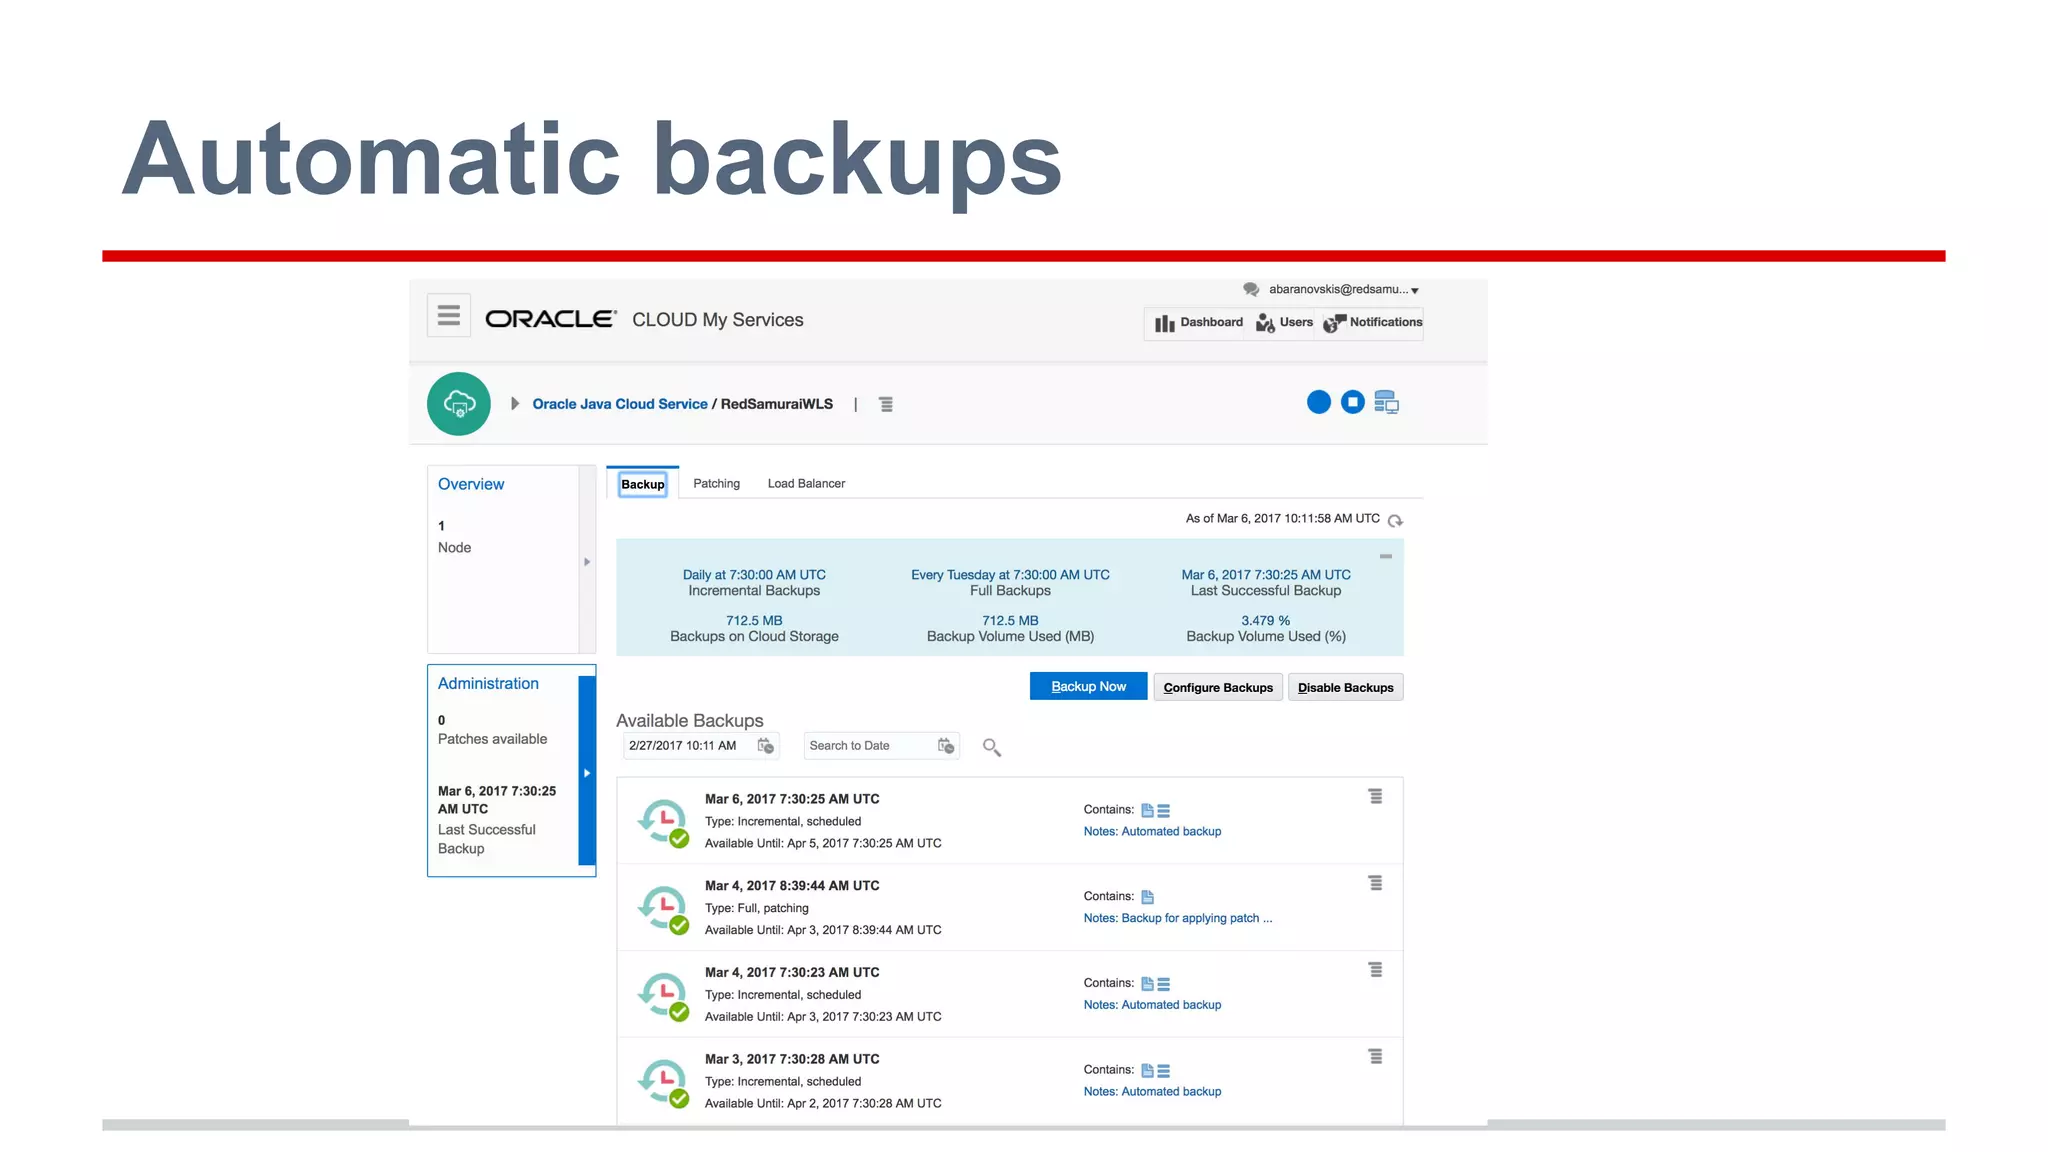Click Mar 4 7:30:23 backup clock icon
Screen dimensions: 2048x1152
(x=663, y=996)
